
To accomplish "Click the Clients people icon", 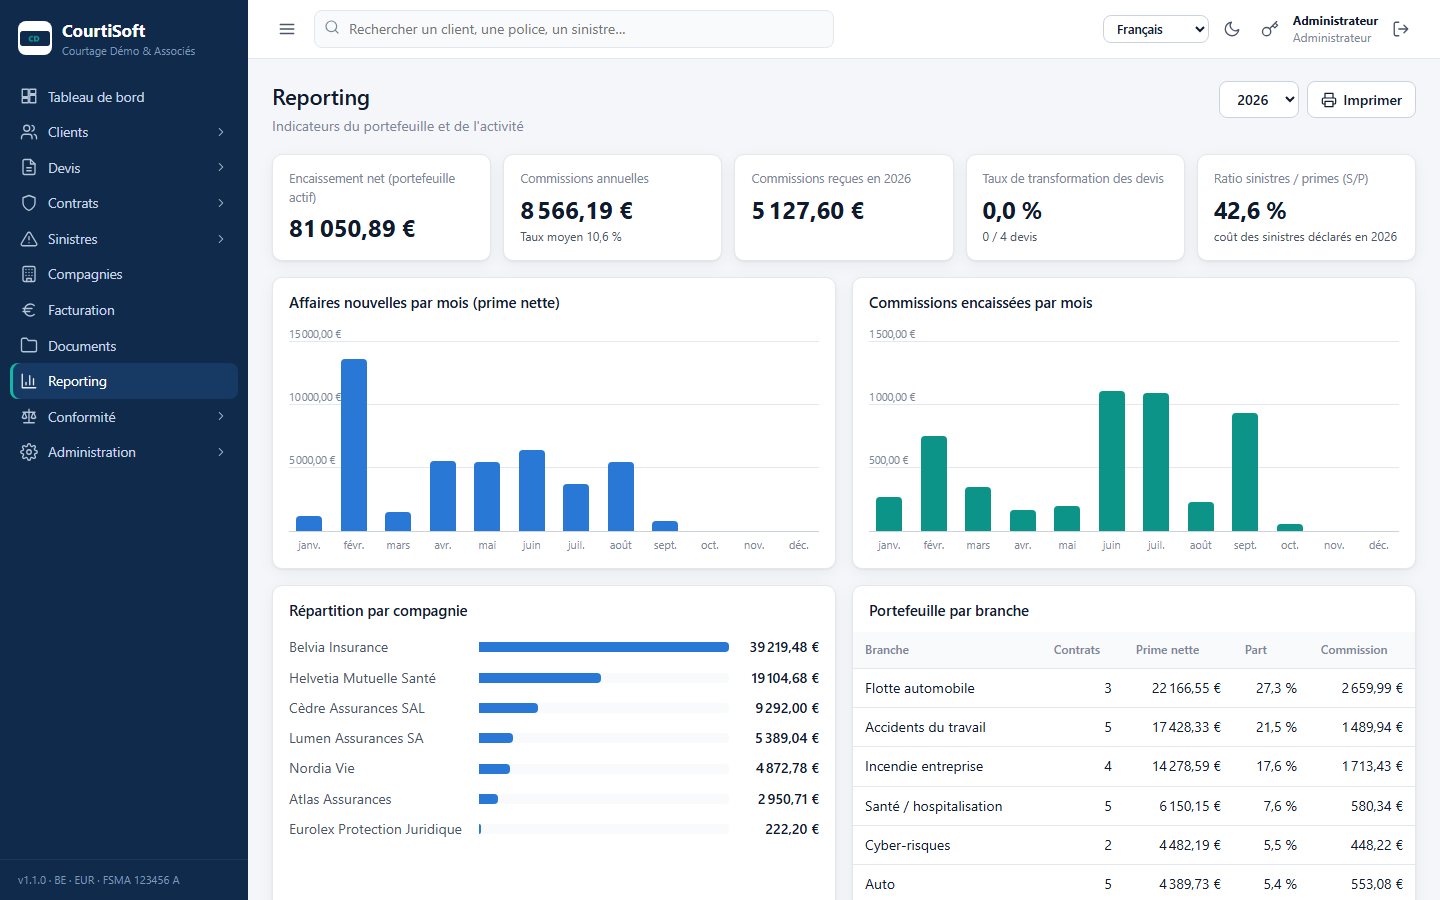I will tap(29, 132).
